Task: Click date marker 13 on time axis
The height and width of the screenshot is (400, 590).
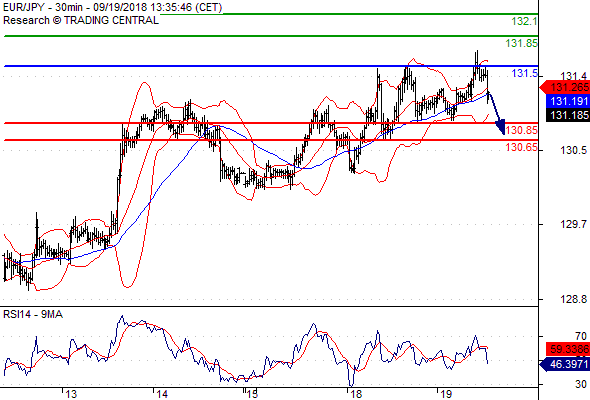Action: tap(71, 394)
